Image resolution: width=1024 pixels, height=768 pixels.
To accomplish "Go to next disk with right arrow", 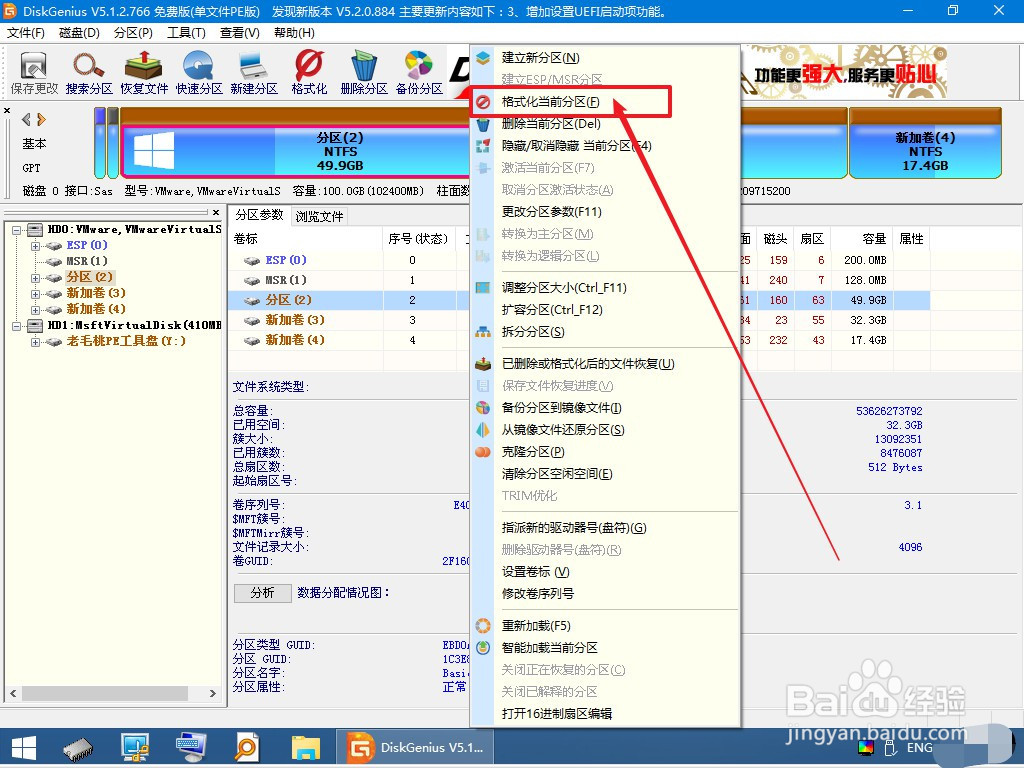I will 42,120.
